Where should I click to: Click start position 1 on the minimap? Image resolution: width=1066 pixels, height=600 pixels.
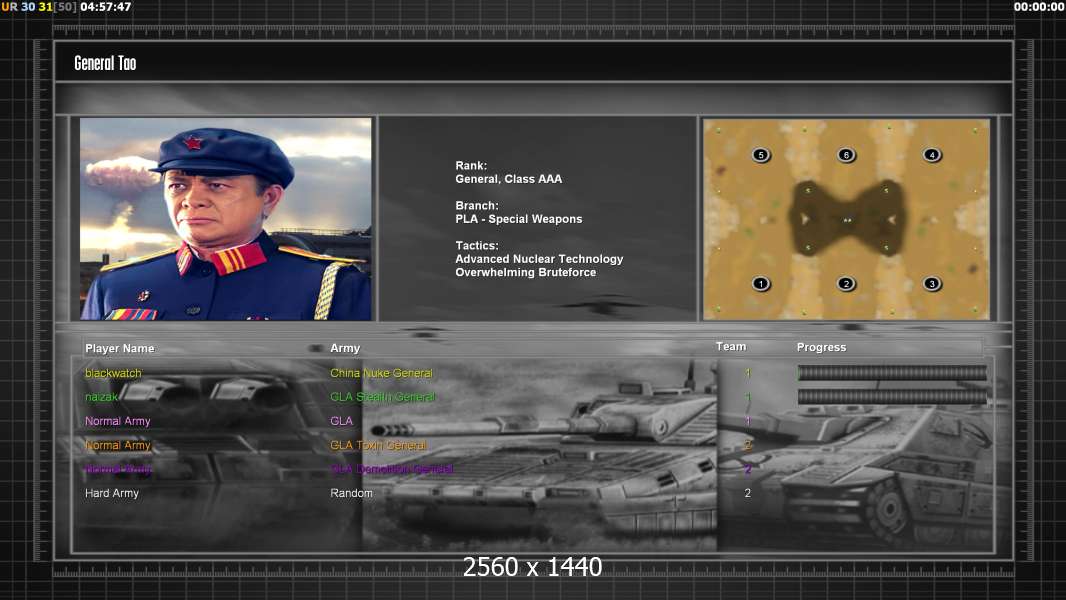[761, 284]
